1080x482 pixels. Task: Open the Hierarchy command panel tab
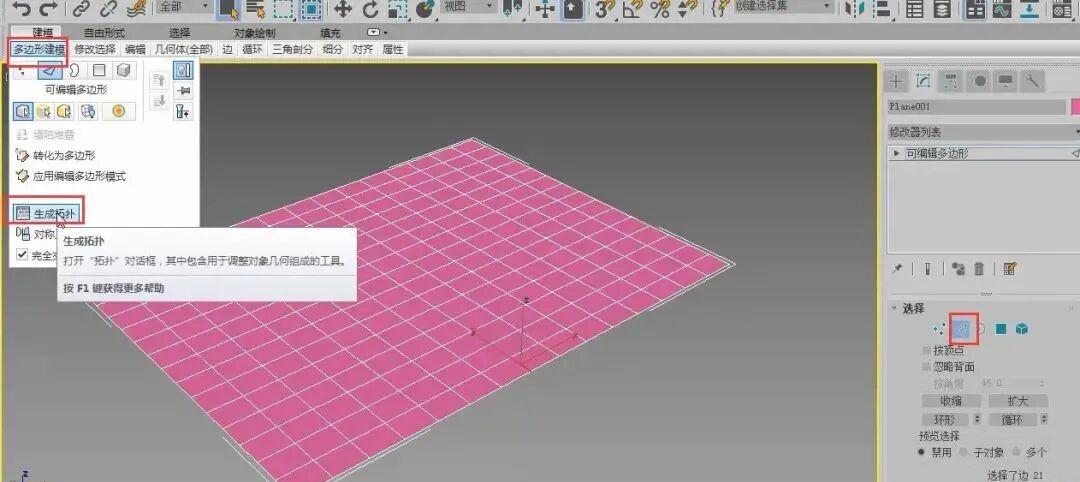951,81
